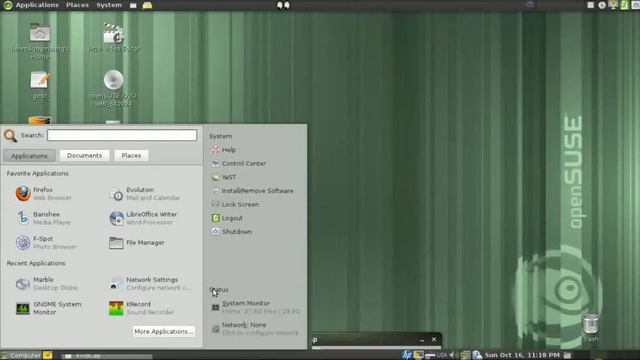Switch to Applications tab in menu
This screenshot has width=640, height=360.
29,156
